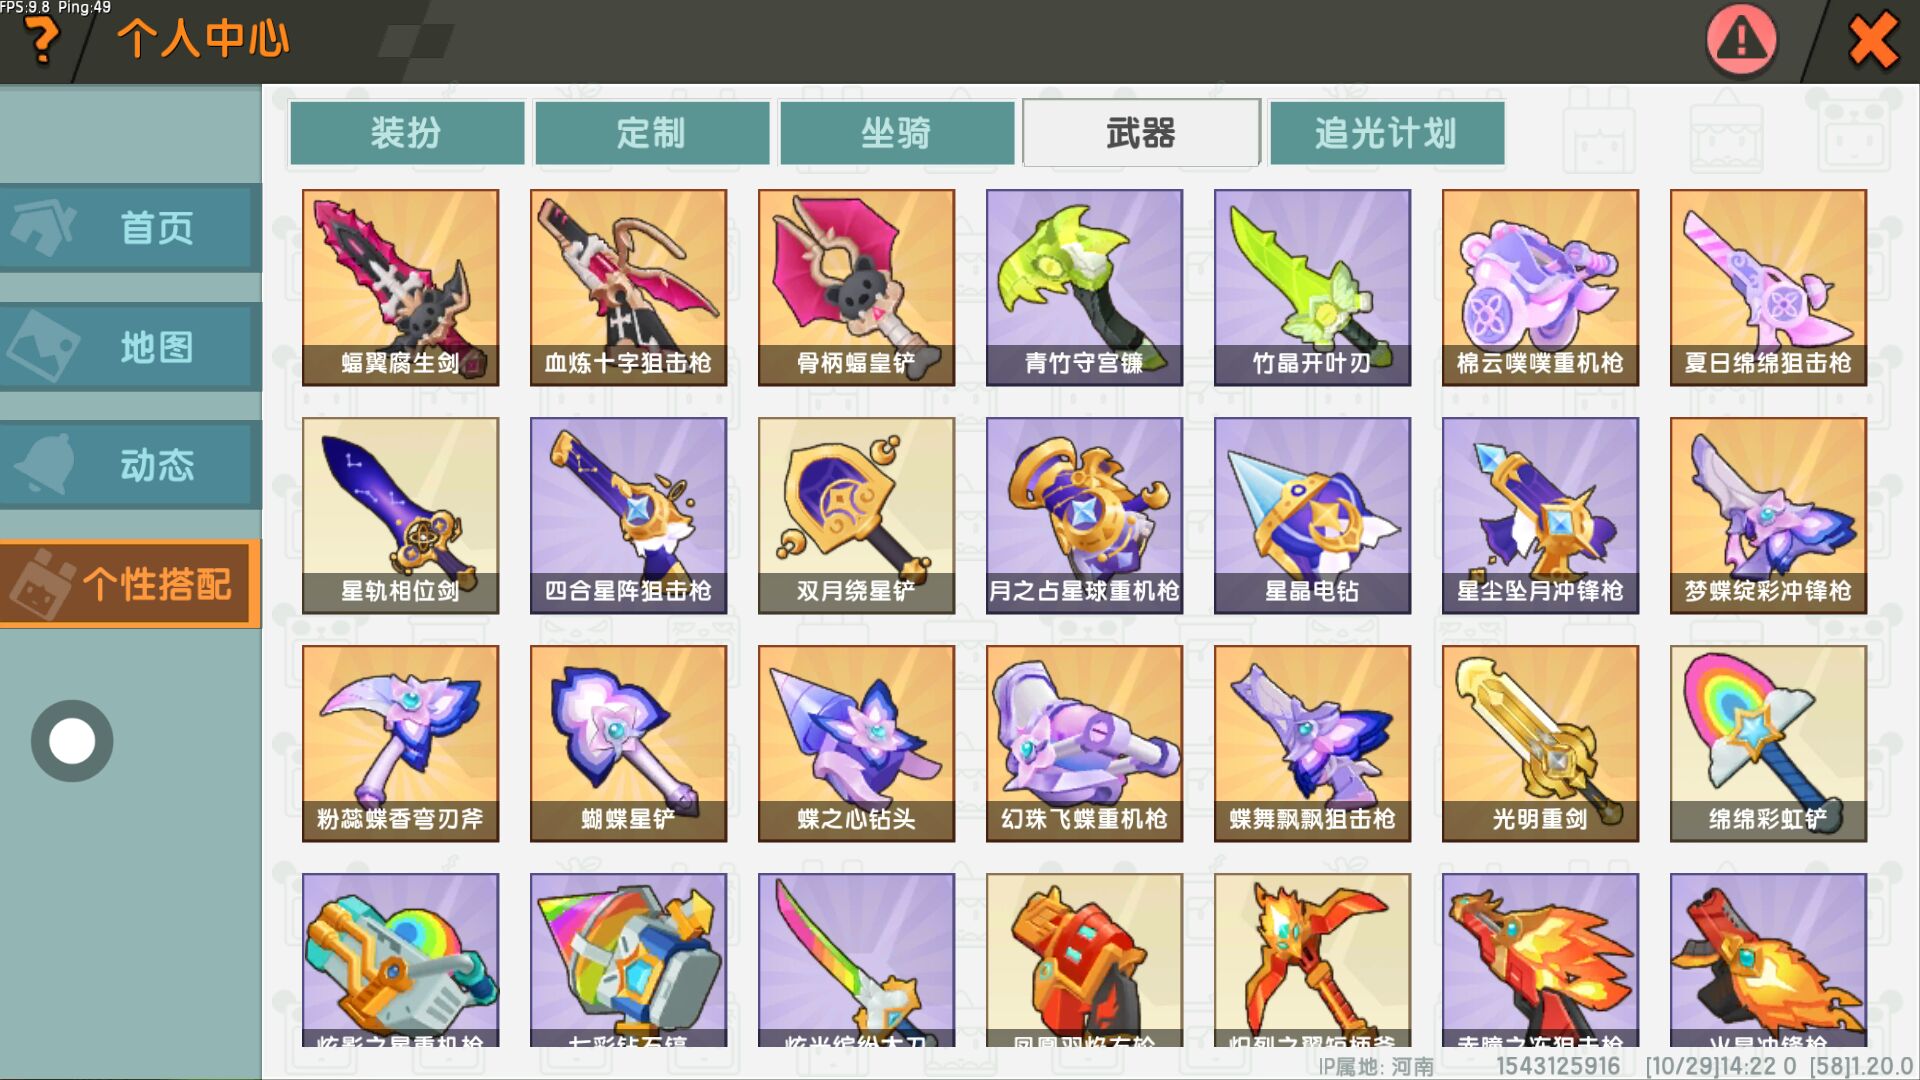Select the 光明重剑 golden sword
The image size is (1920, 1080).
pos(1540,743)
